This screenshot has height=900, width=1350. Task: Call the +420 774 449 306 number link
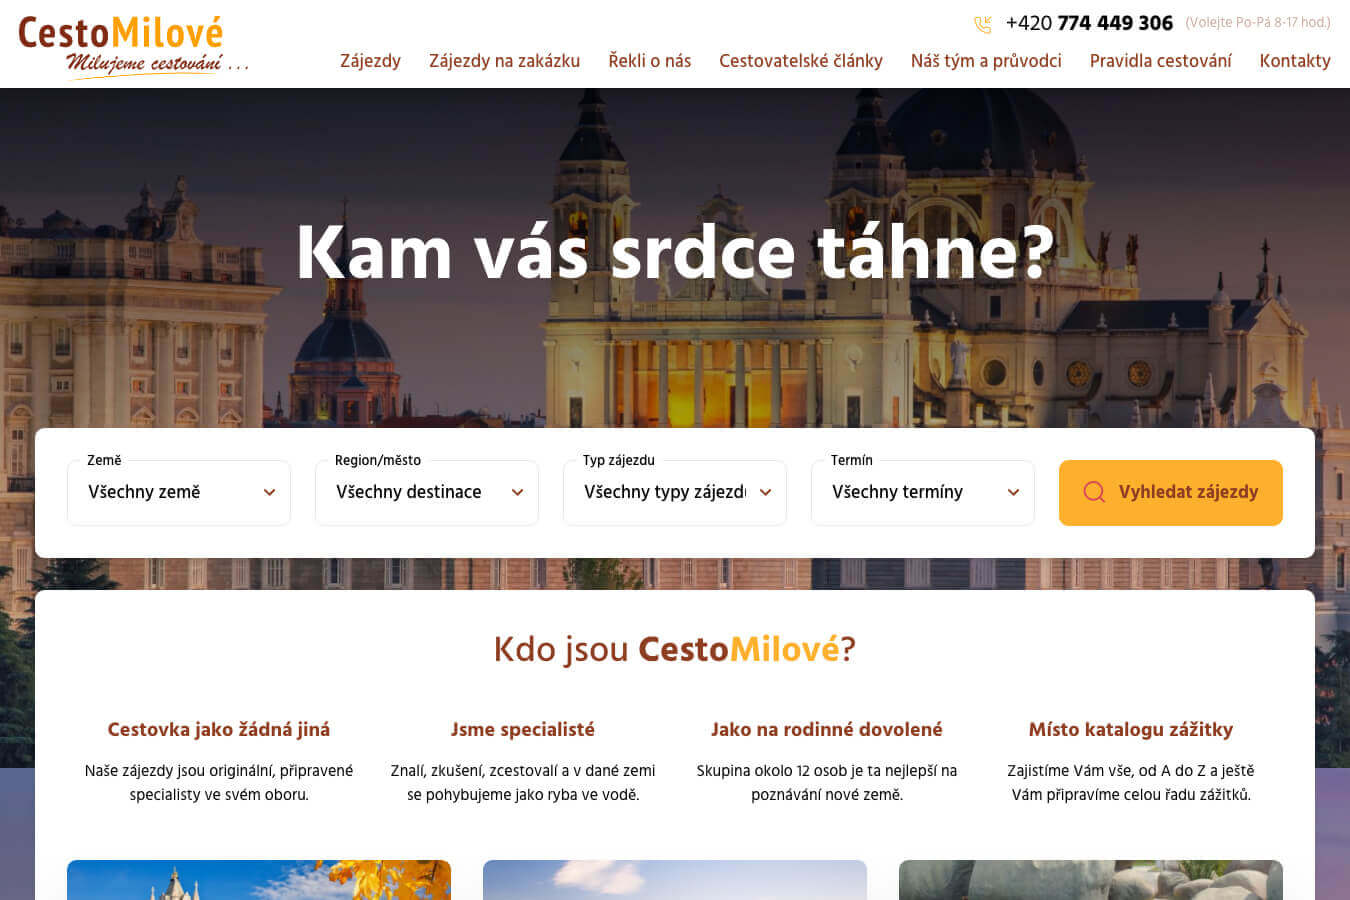tap(1089, 23)
